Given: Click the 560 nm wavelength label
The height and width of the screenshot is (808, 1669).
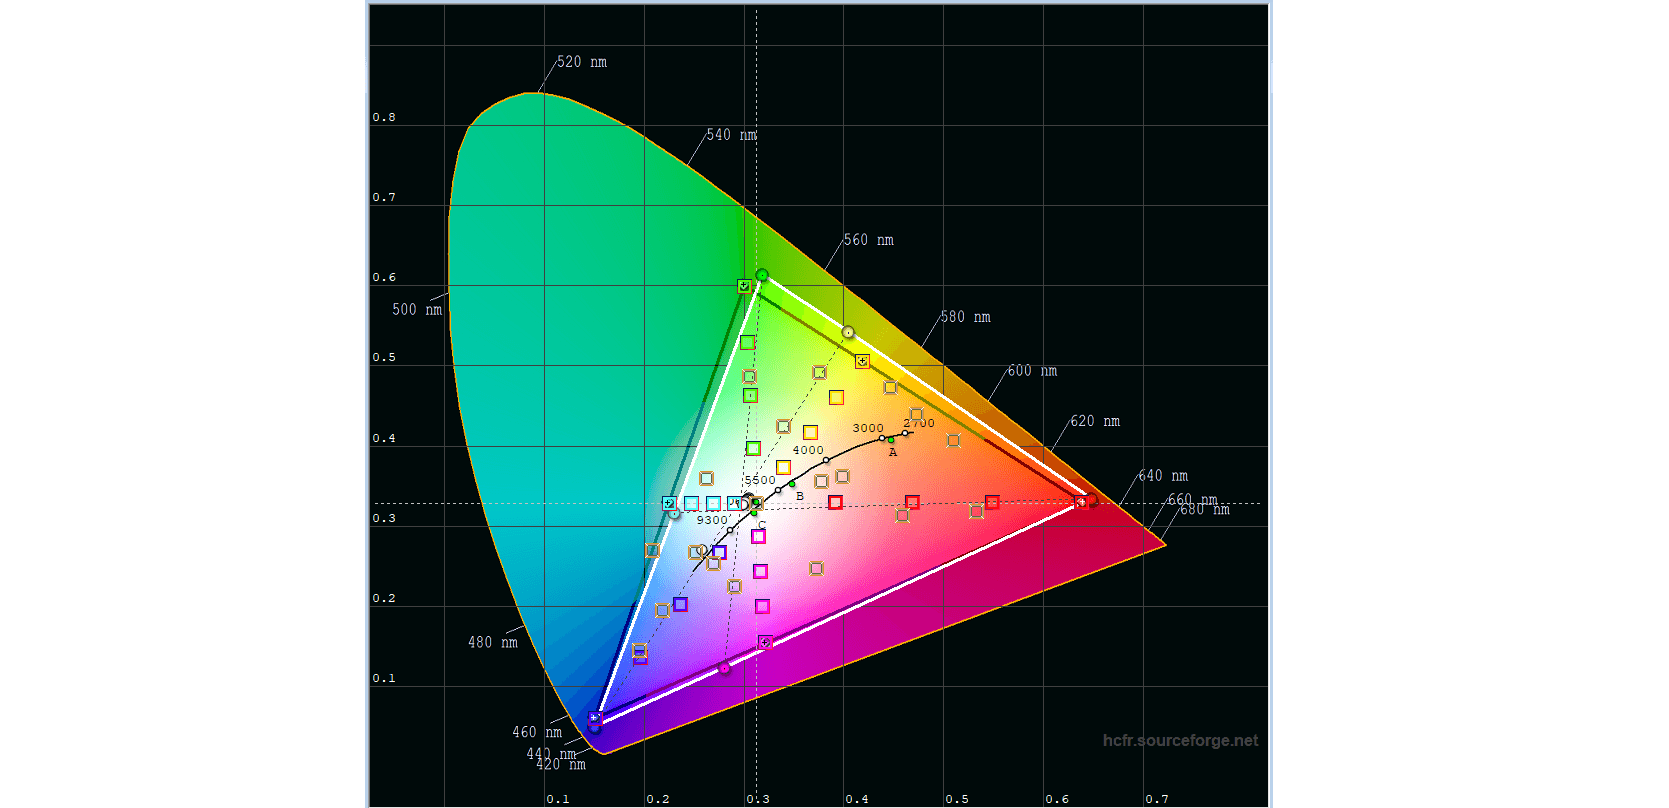Looking at the screenshot, I should (x=868, y=240).
